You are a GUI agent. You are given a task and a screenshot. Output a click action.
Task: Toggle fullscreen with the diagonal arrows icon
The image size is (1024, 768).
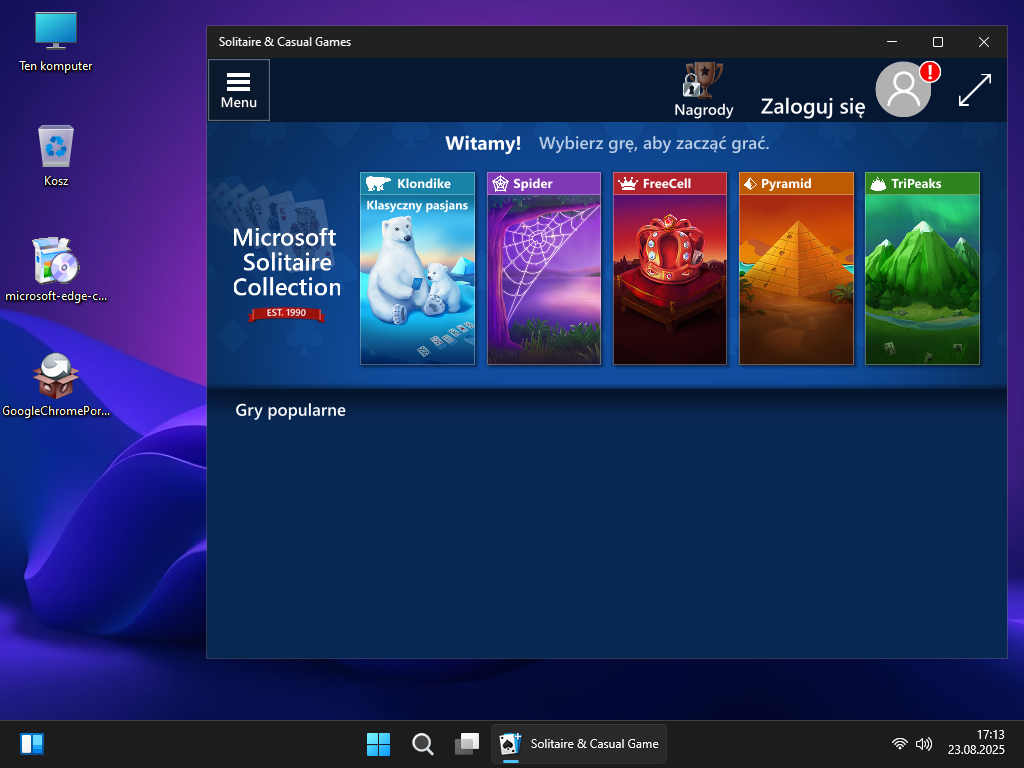point(974,90)
